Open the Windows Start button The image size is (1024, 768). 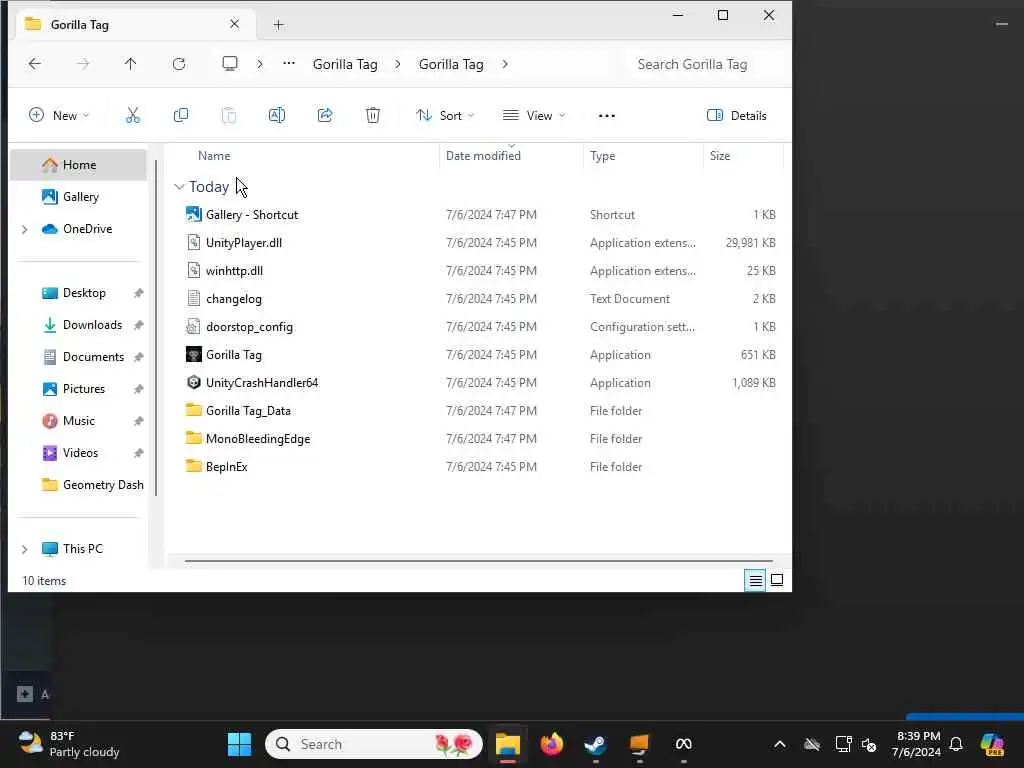tap(239, 744)
